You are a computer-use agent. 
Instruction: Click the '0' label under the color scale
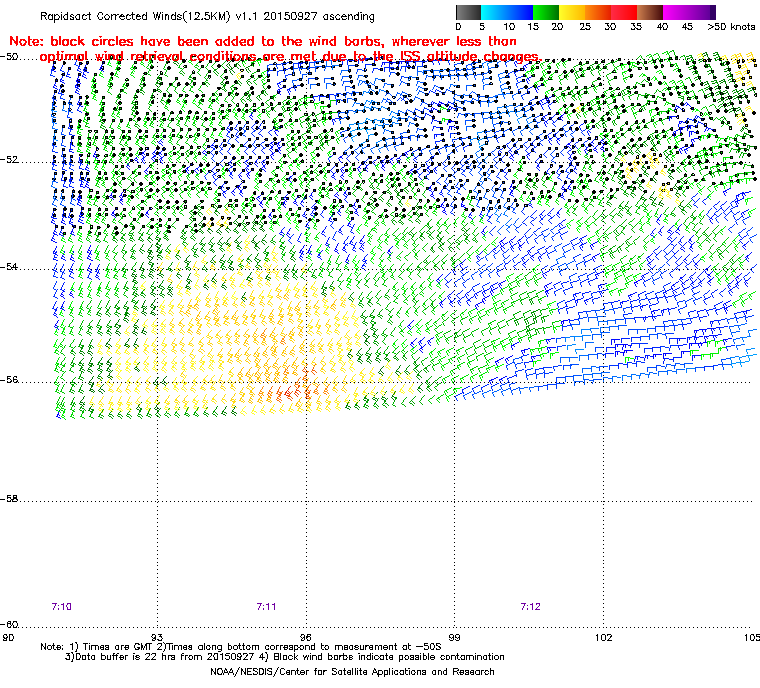pyautogui.click(x=459, y=27)
